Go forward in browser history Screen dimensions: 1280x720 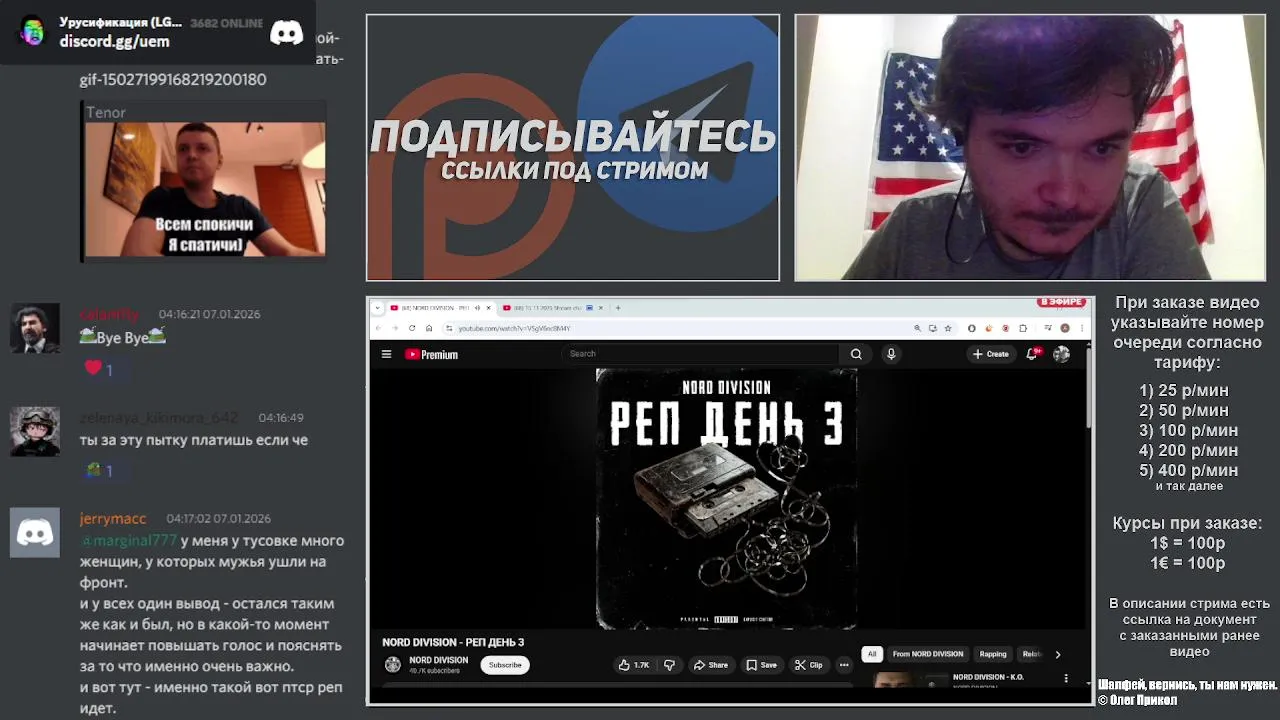point(395,328)
